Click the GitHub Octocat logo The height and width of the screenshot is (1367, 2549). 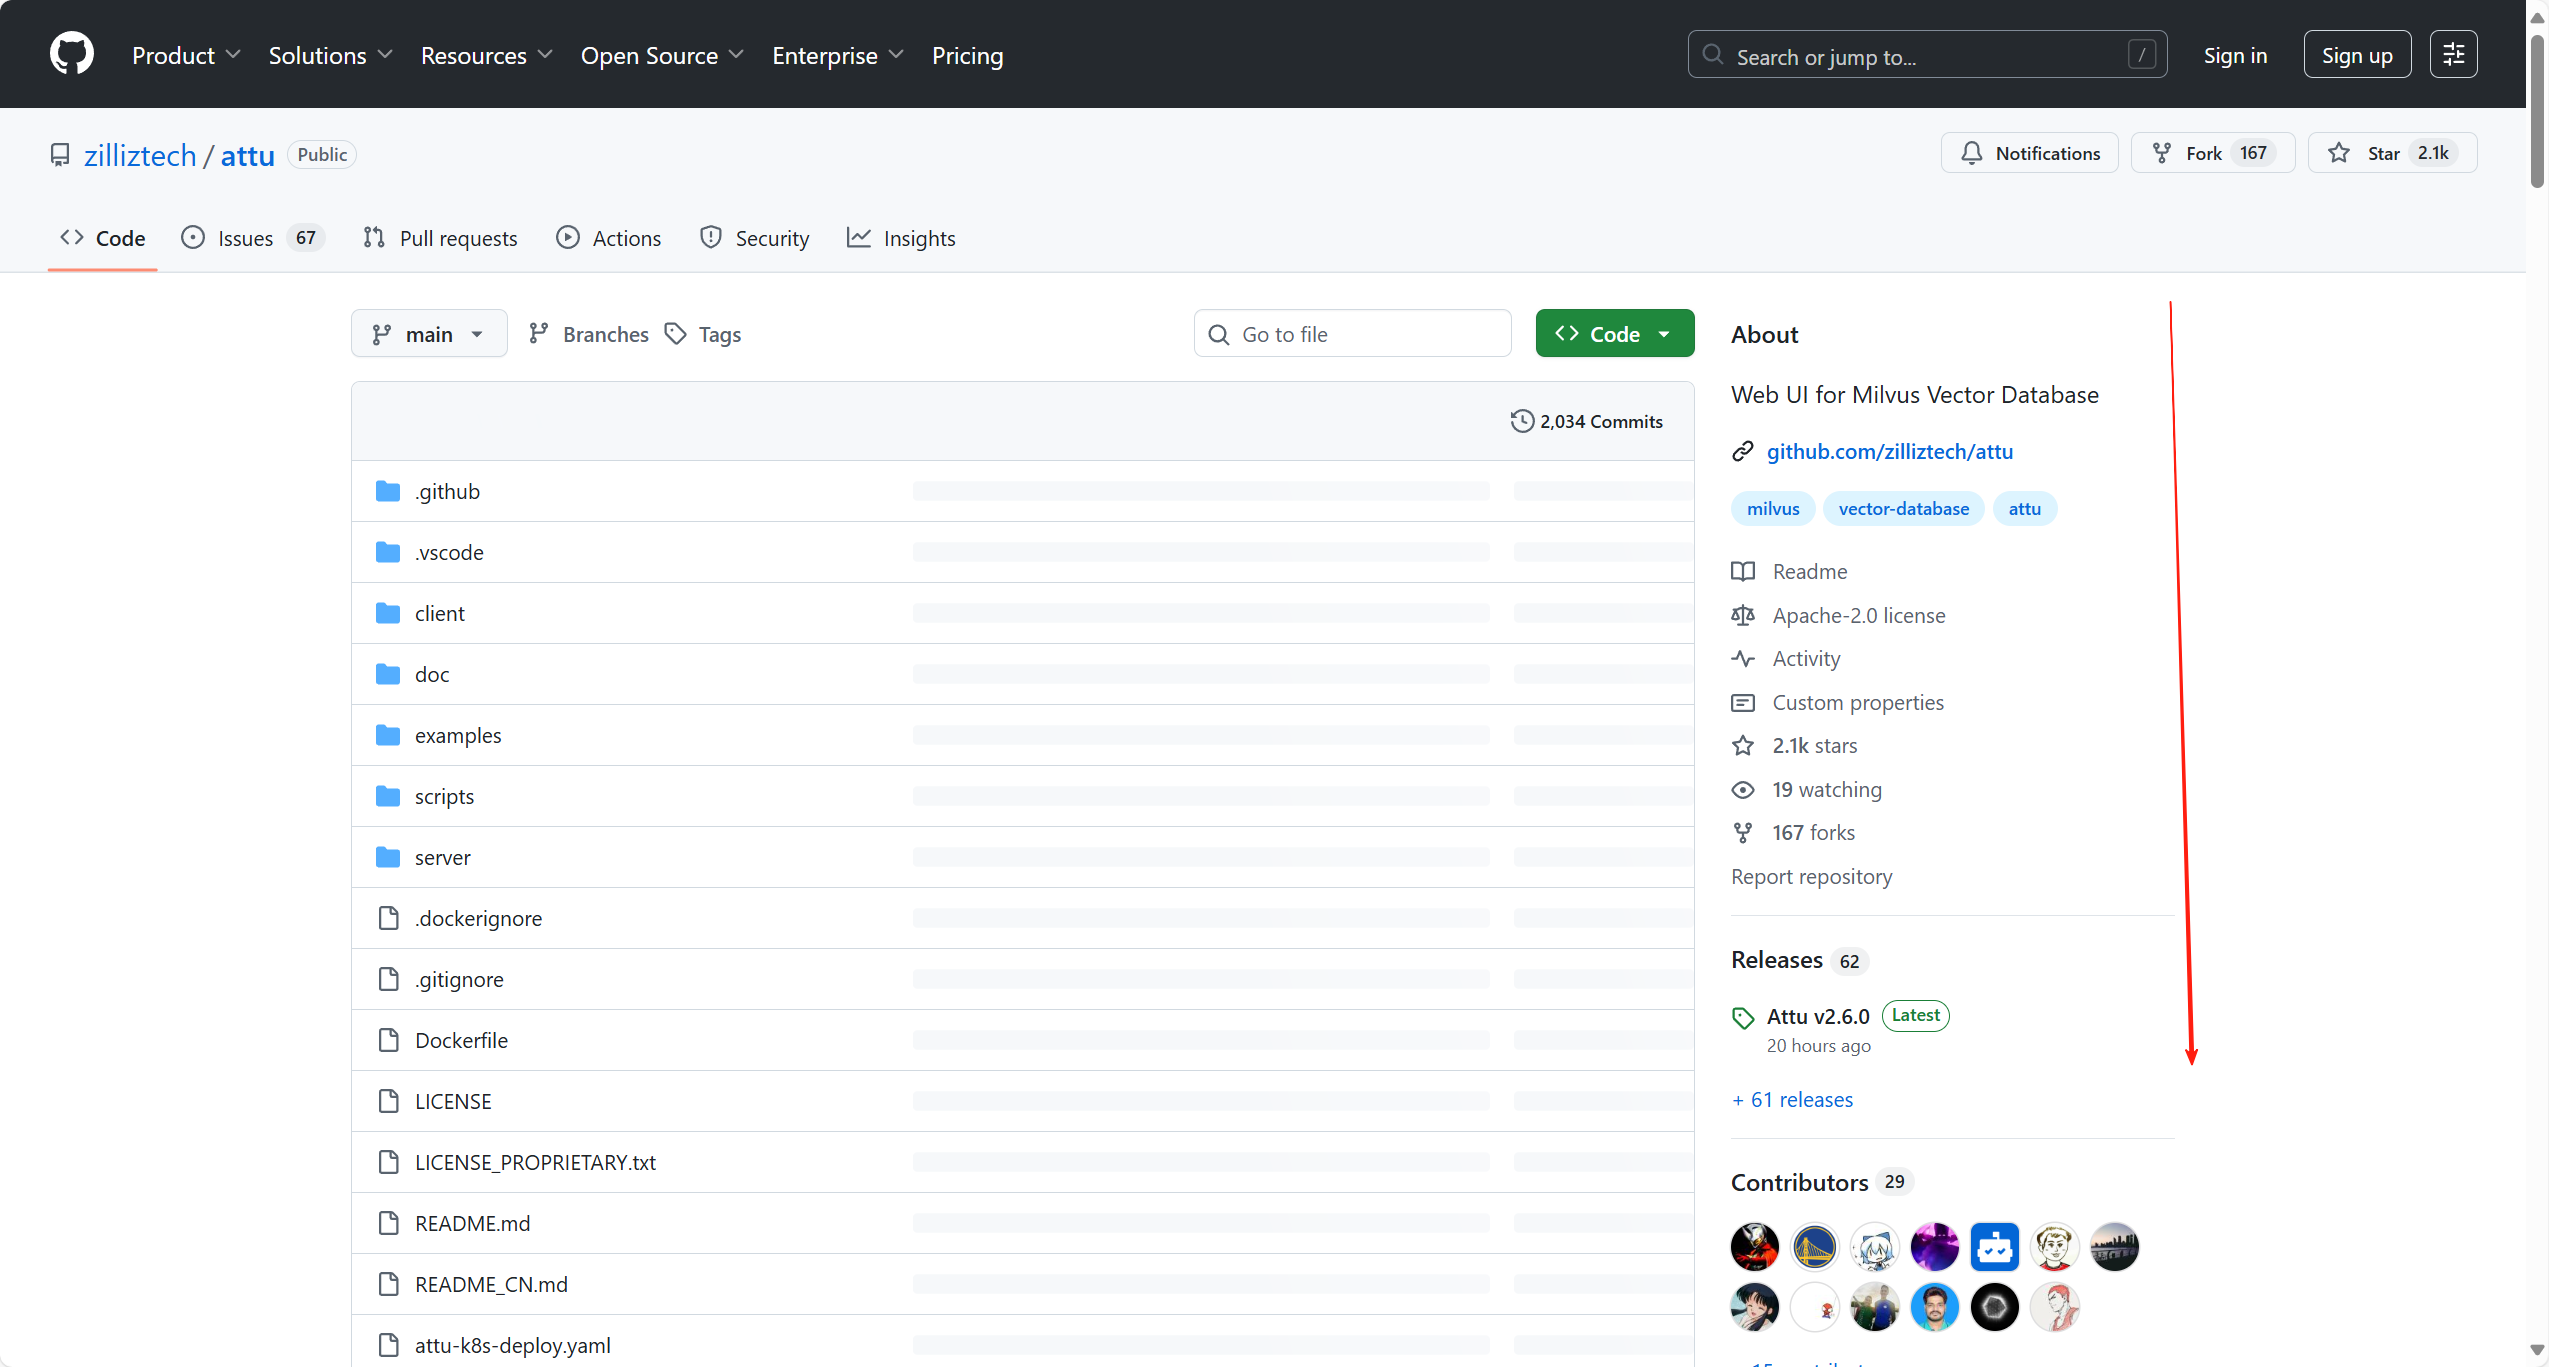tap(72, 54)
